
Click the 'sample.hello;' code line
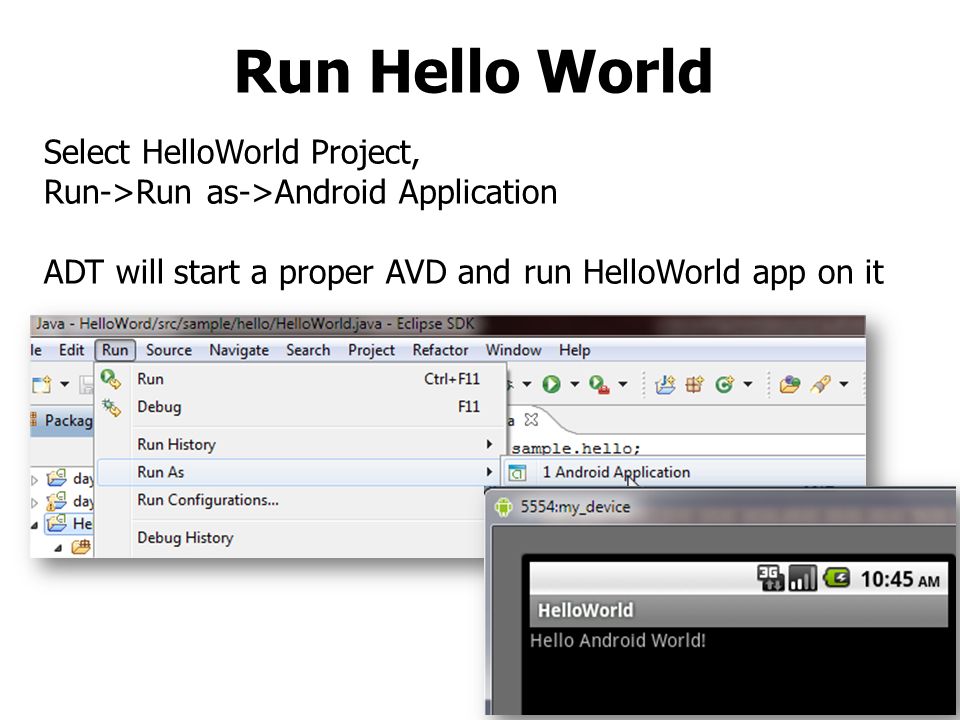point(576,449)
